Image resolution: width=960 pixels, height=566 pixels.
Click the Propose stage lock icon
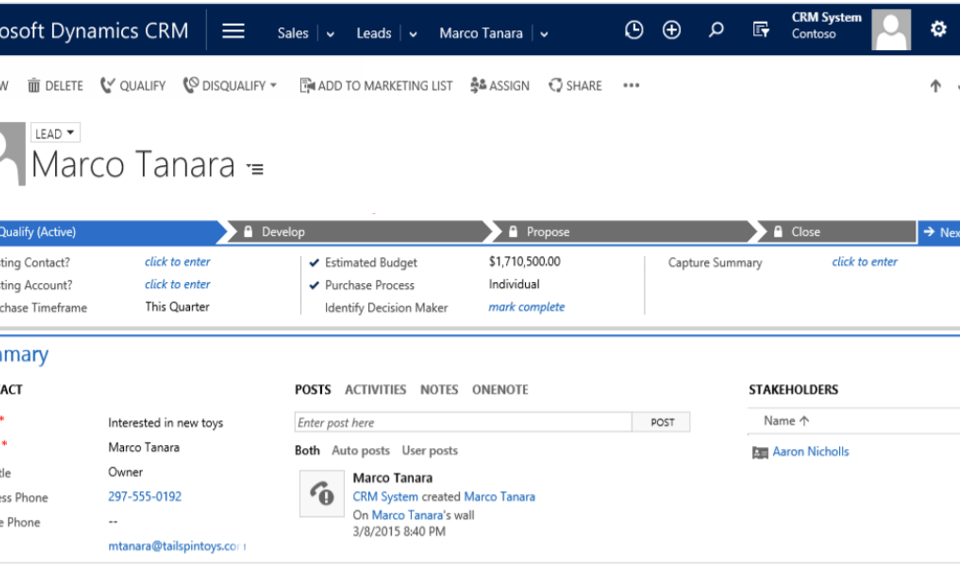(x=513, y=232)
